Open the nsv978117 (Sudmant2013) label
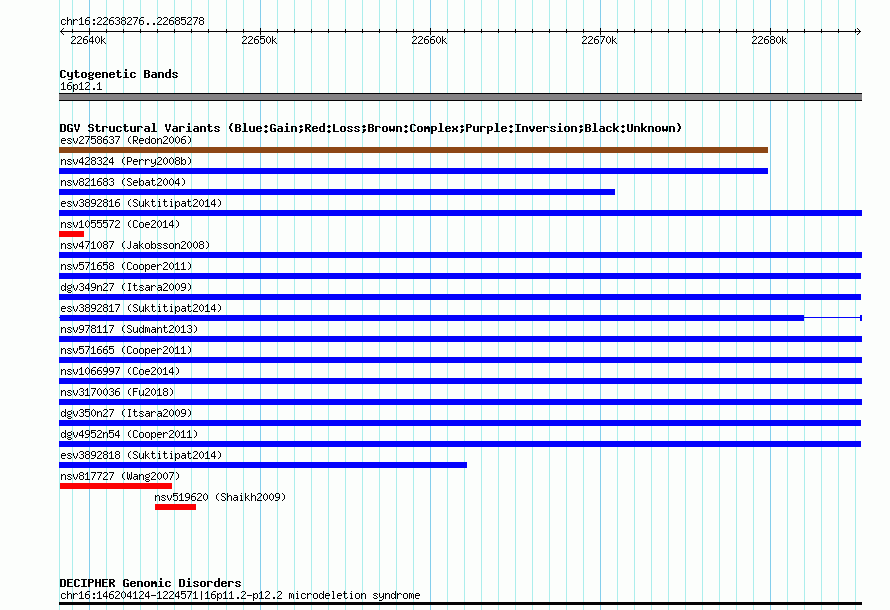This screenshot has height=610, width=890. (x=129, y=329)
